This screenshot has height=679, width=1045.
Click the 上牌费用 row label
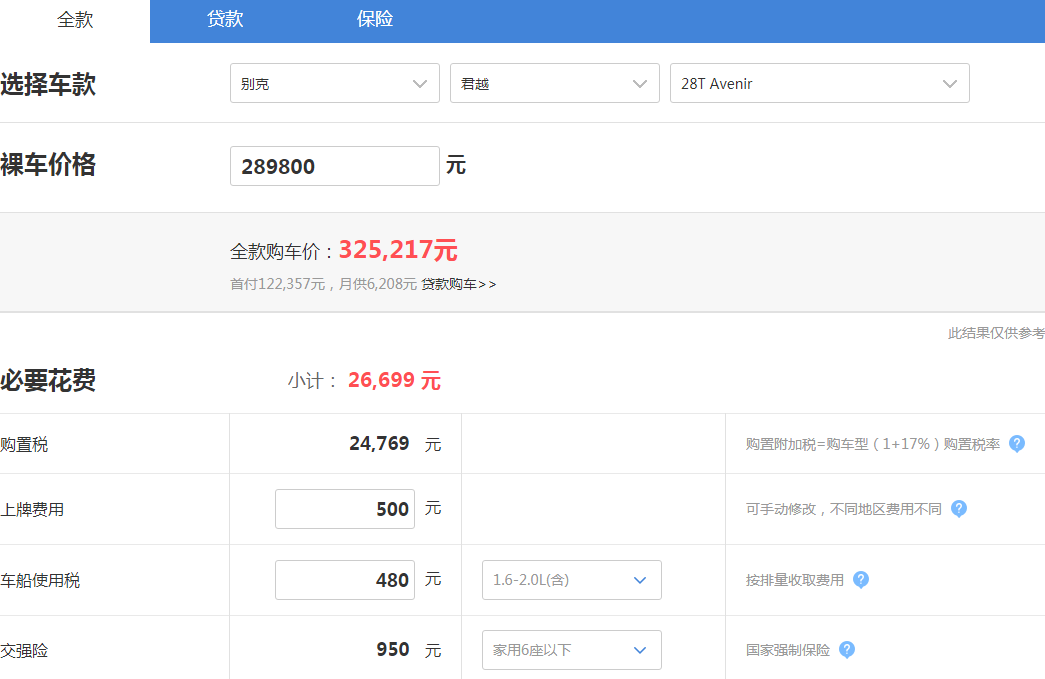tap(32, 510)
